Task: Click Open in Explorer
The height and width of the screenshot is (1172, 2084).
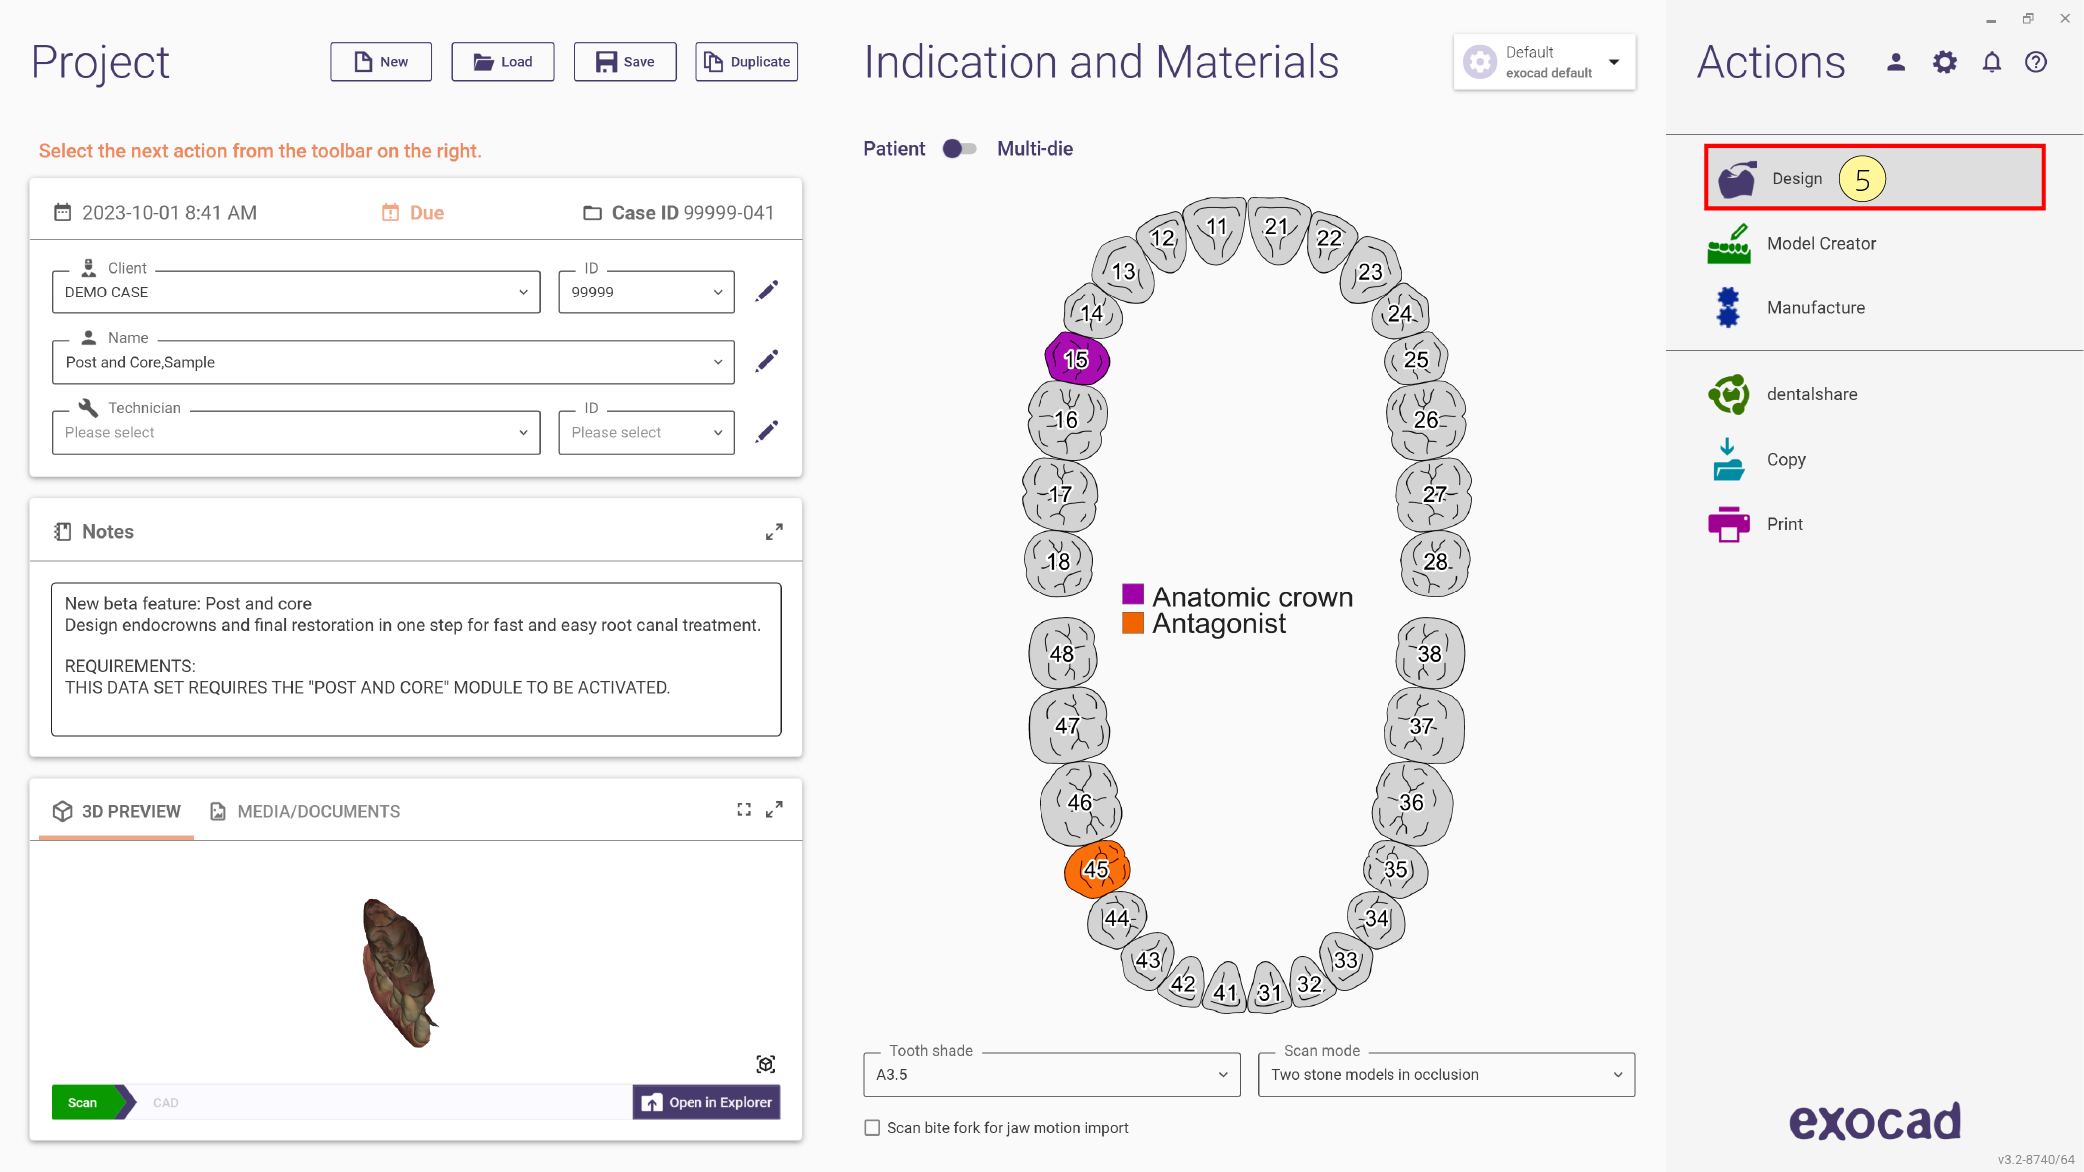Action: click(707, 1102)
